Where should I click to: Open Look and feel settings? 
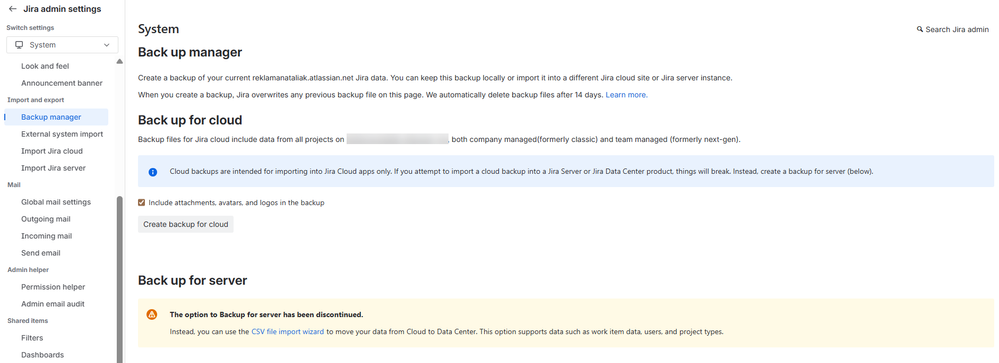point(45,66)
